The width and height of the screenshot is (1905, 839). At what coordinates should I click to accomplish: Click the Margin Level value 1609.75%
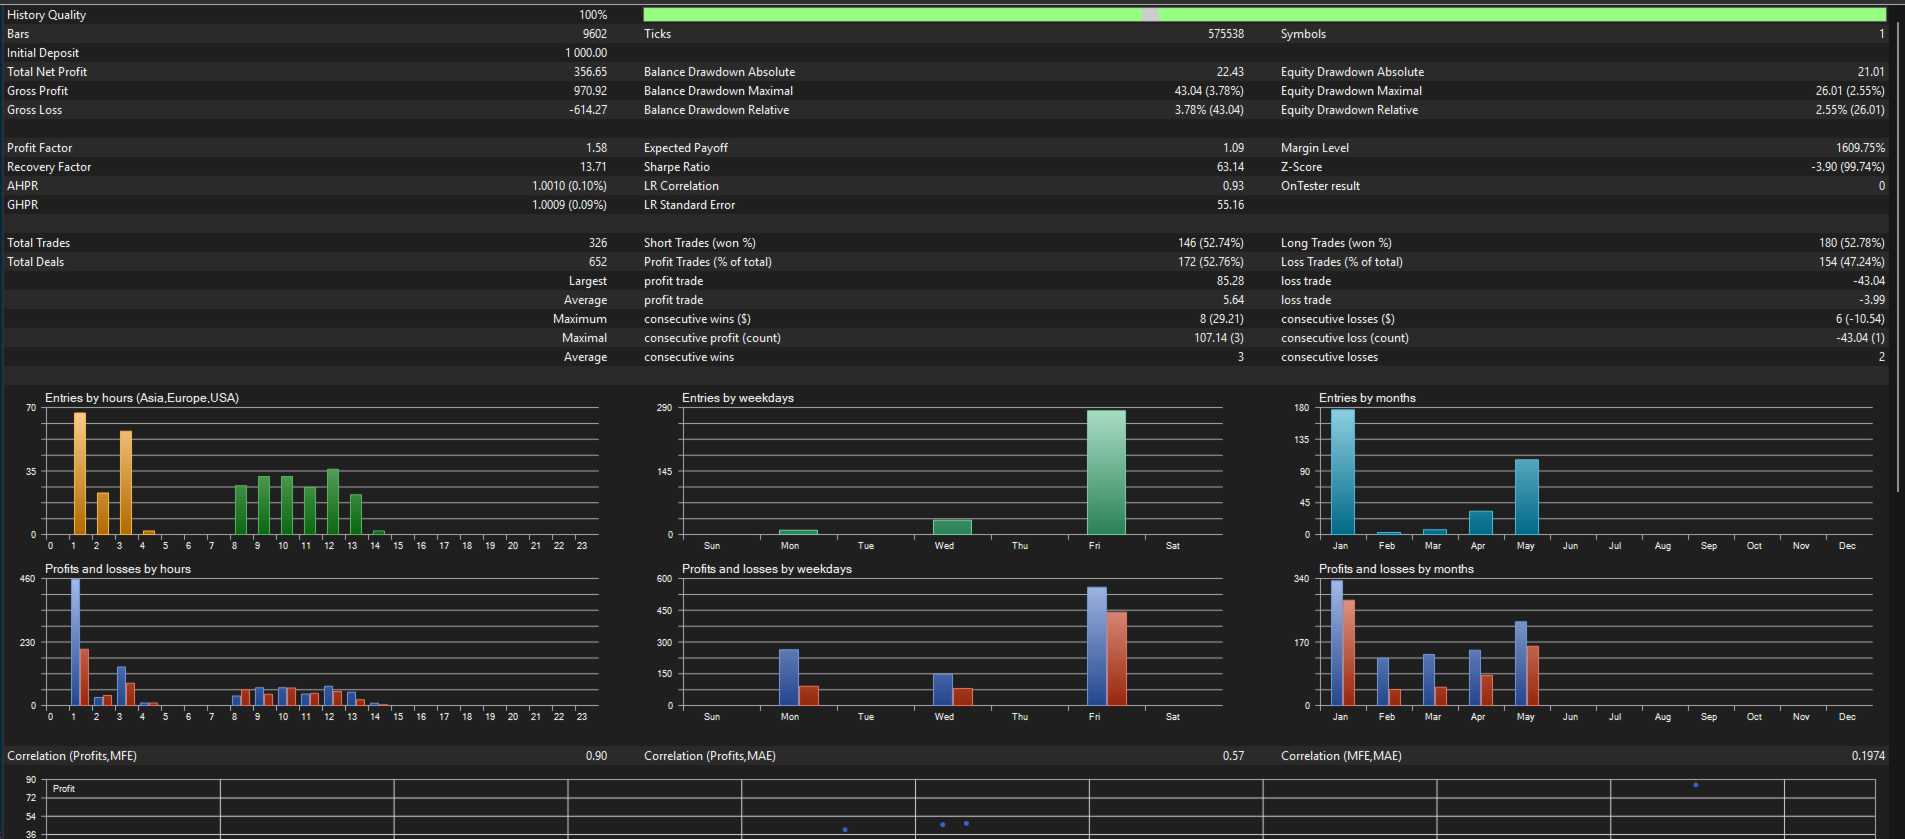[1860, 148]
